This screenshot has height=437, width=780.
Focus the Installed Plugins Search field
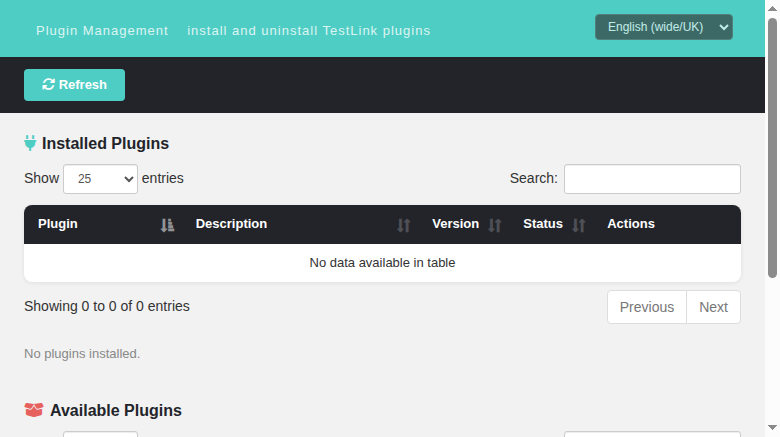point(652,179)
